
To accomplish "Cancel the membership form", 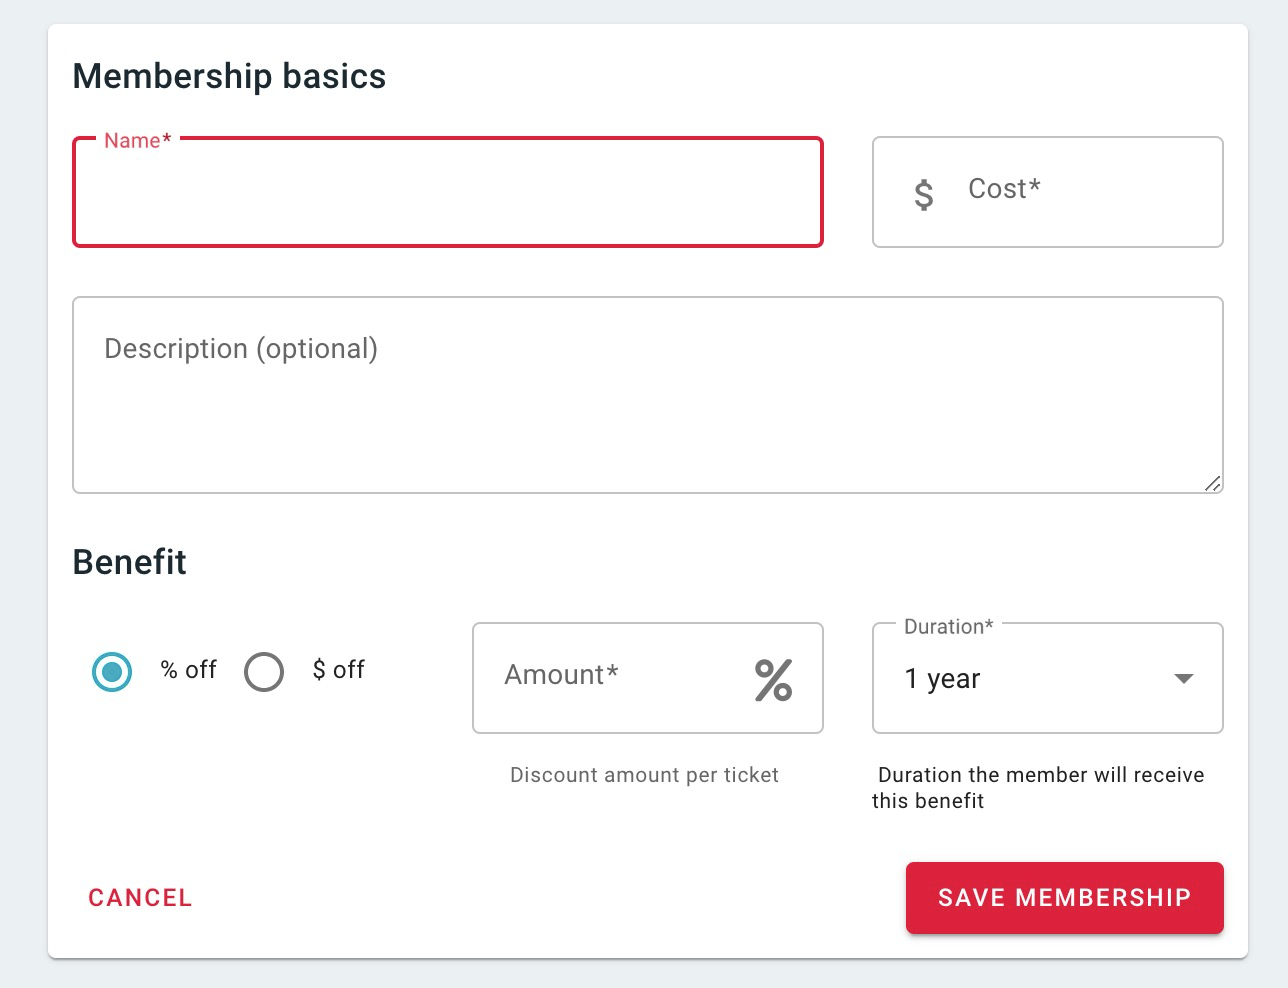I will (x=140, y=898).
